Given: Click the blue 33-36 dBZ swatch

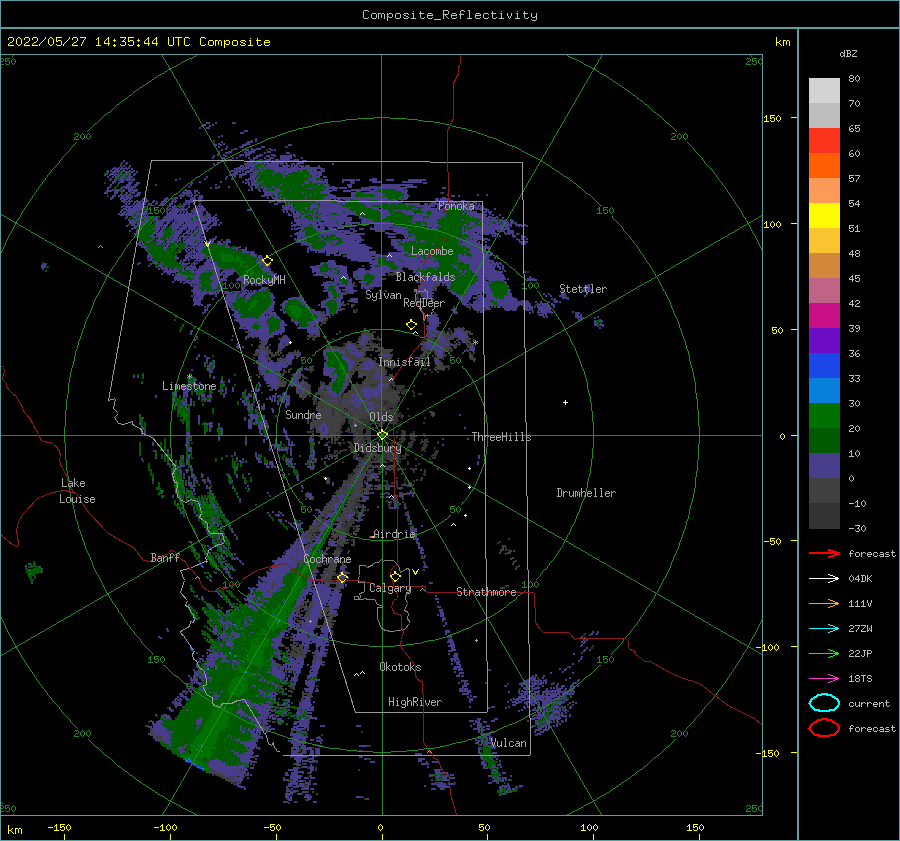Looking at the screenshot, I should [824, 366].
